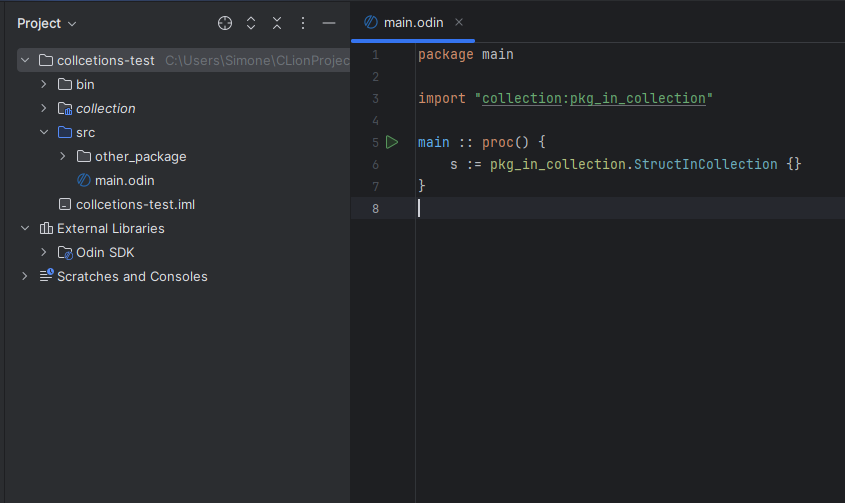Viewport: 845px width, 503px height.
Task: Click the Collapse All icon in Project panel
Action: coord(277,23)
